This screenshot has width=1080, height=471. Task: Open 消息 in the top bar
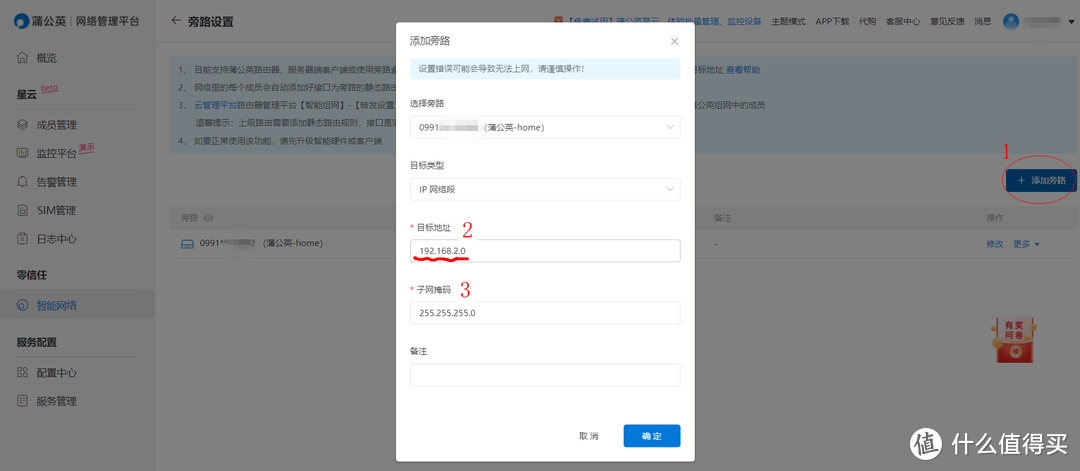coord(983,21)
